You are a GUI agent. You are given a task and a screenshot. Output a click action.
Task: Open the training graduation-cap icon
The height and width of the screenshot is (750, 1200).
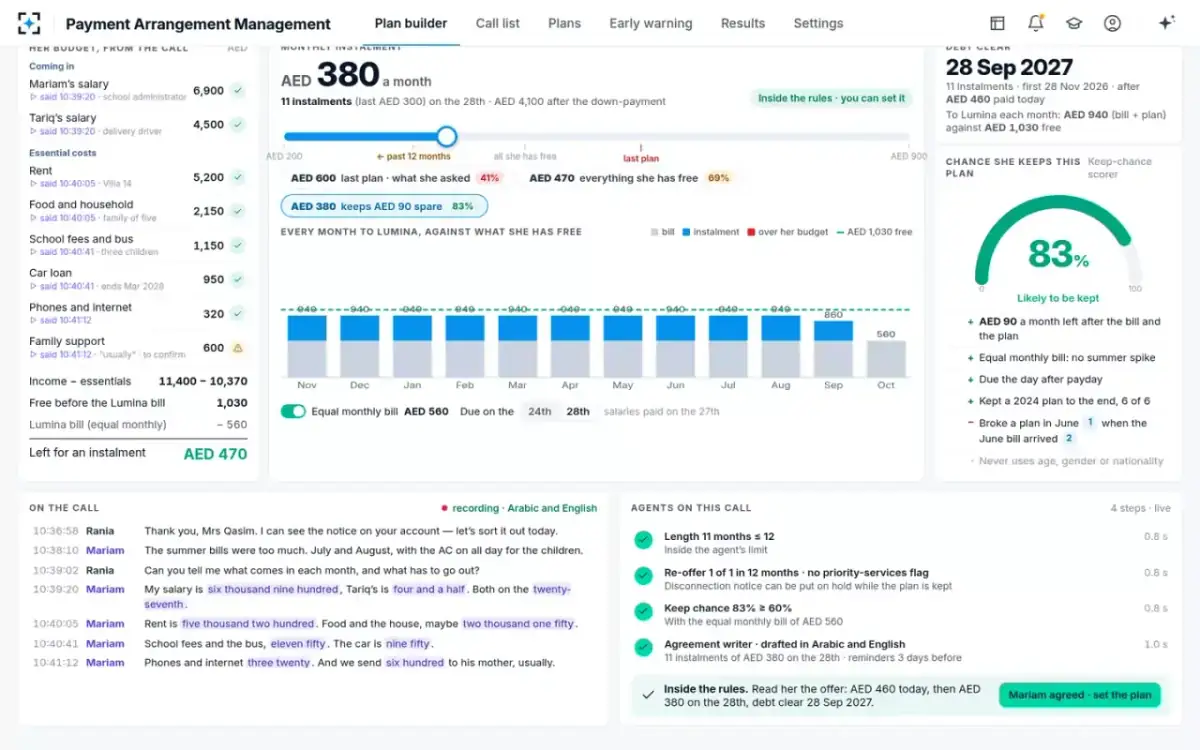coord(1074,23)
